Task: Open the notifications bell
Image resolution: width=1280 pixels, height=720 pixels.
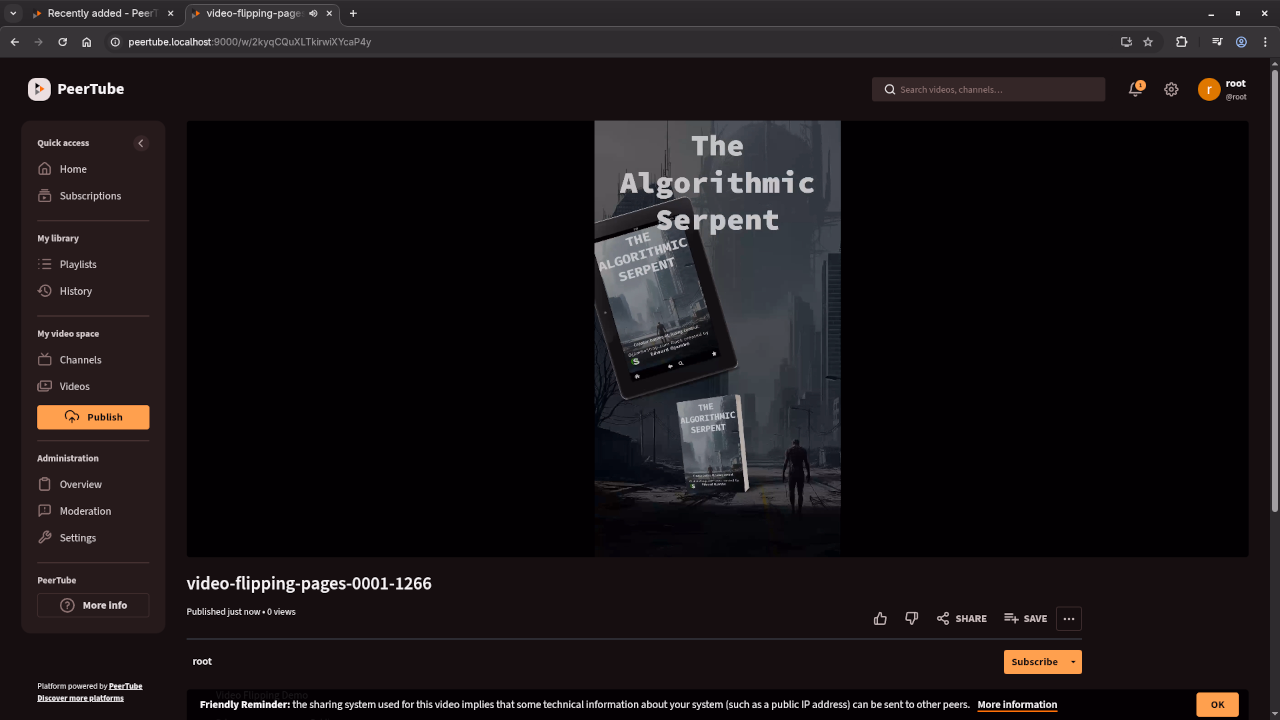Action: pos(1135,89)
